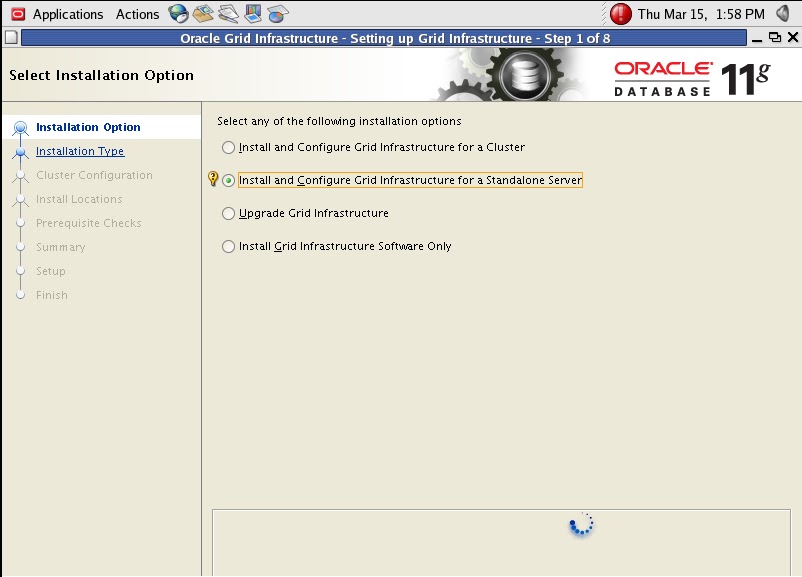Select Install and Configure Grid Infrastructure for a Cluster
The width and height of the screenshot is (802, 577).
(228, 148)
